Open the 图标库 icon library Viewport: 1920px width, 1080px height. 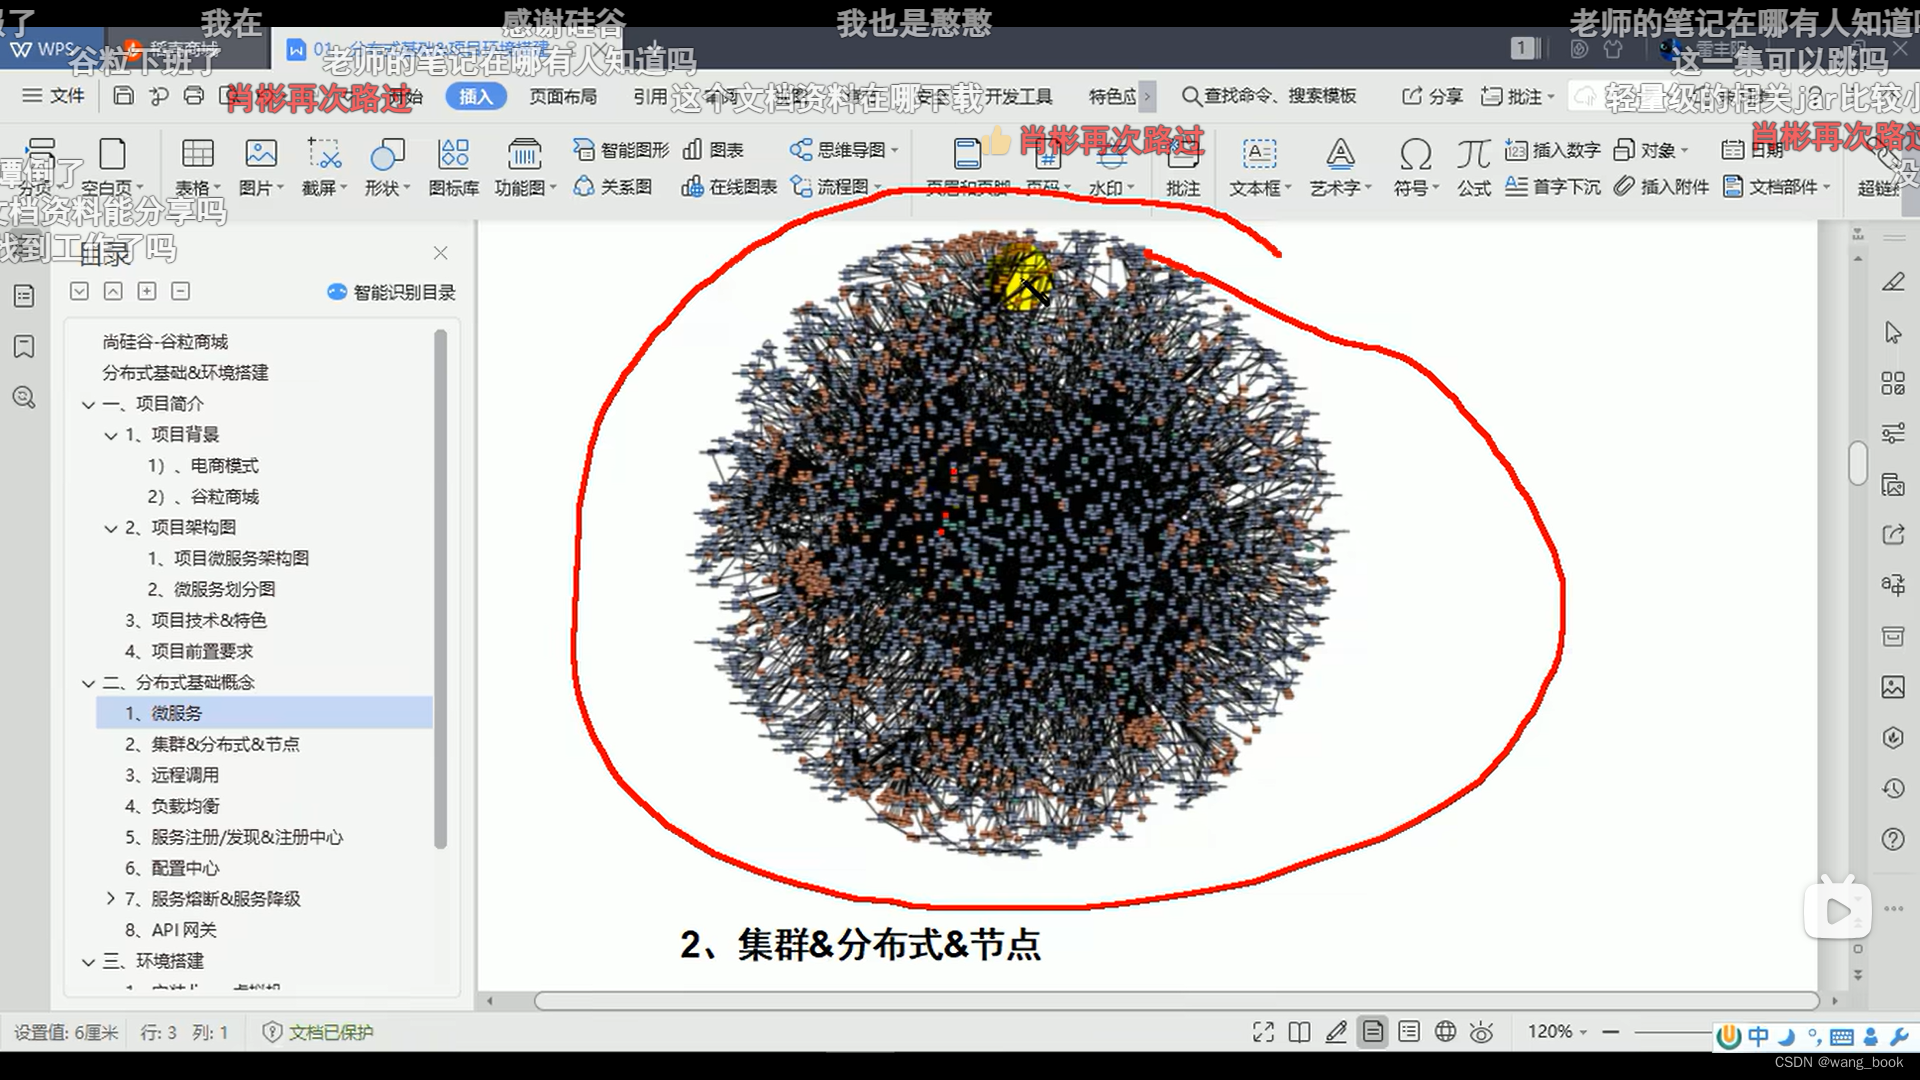click(x=453, y=166)
